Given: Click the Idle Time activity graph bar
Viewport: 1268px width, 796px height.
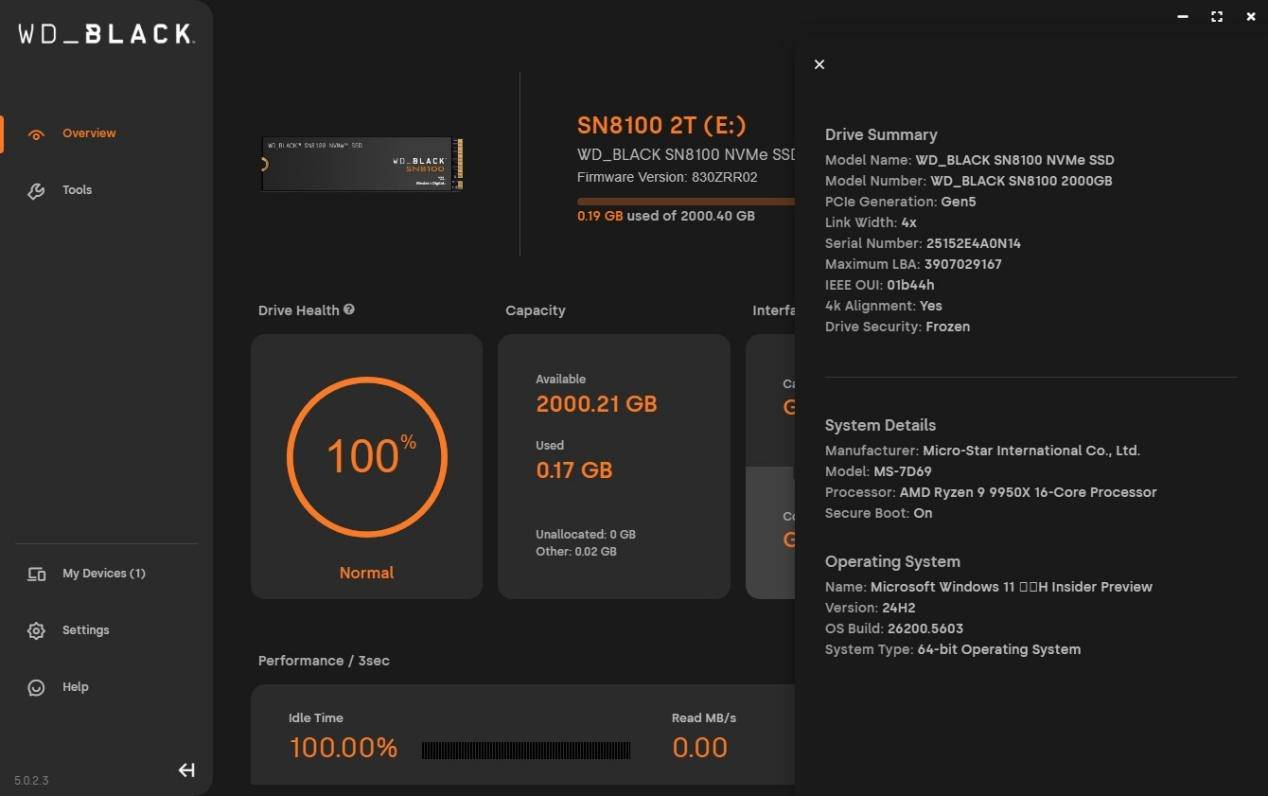Looking at the screenshot, I should [526, 750].
